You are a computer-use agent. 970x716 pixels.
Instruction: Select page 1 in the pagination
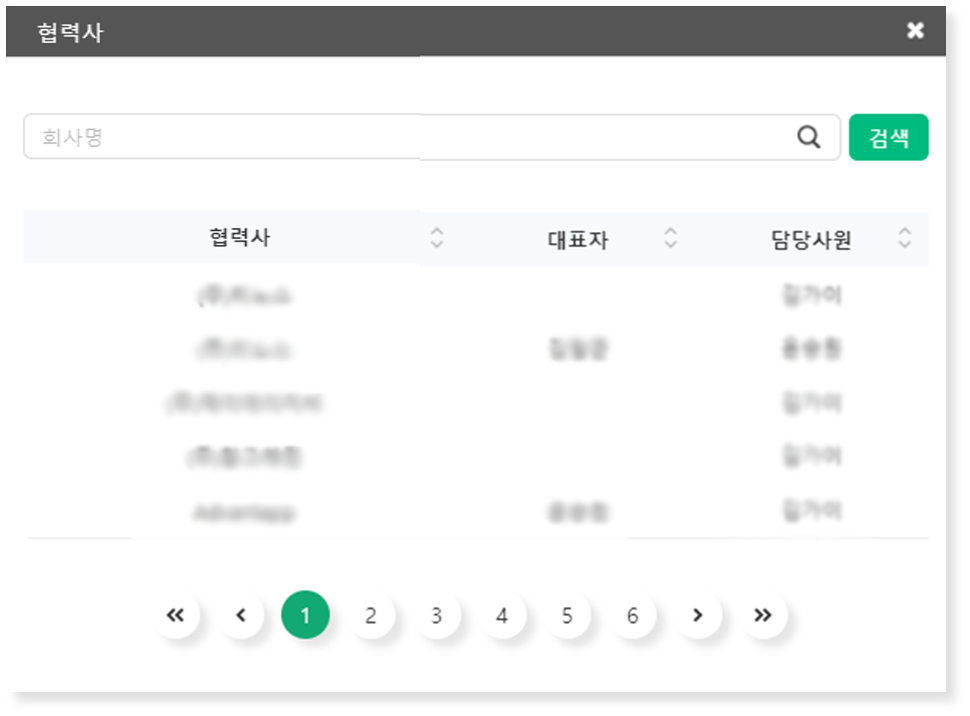pos(306,615)
